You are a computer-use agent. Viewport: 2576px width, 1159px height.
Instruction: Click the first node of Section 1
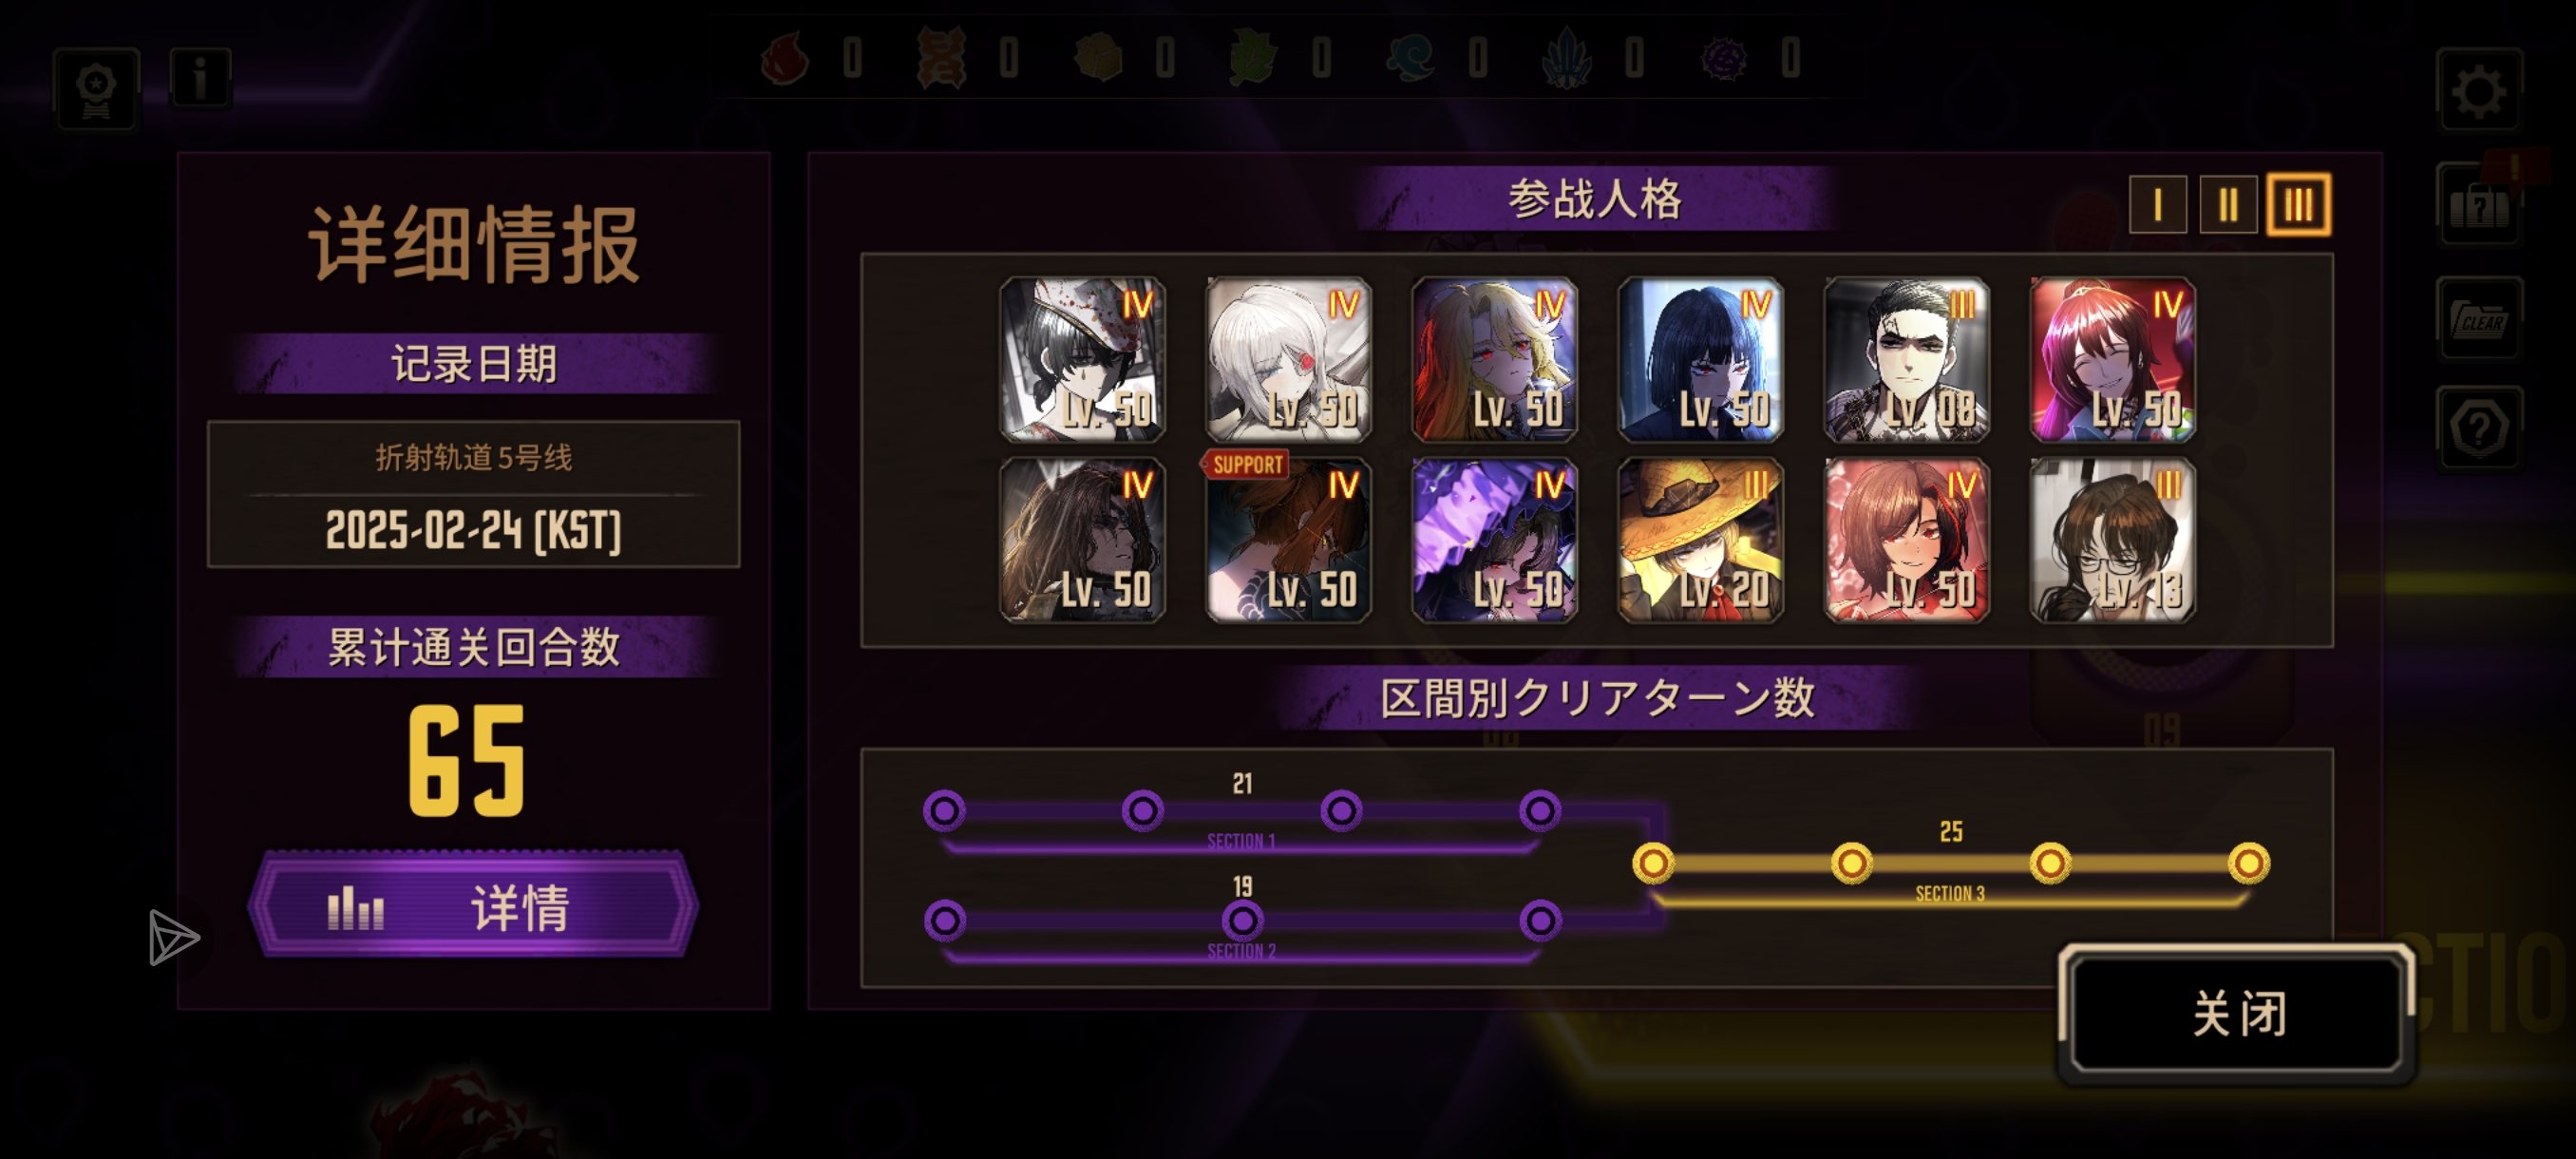[x=944, y=810]
